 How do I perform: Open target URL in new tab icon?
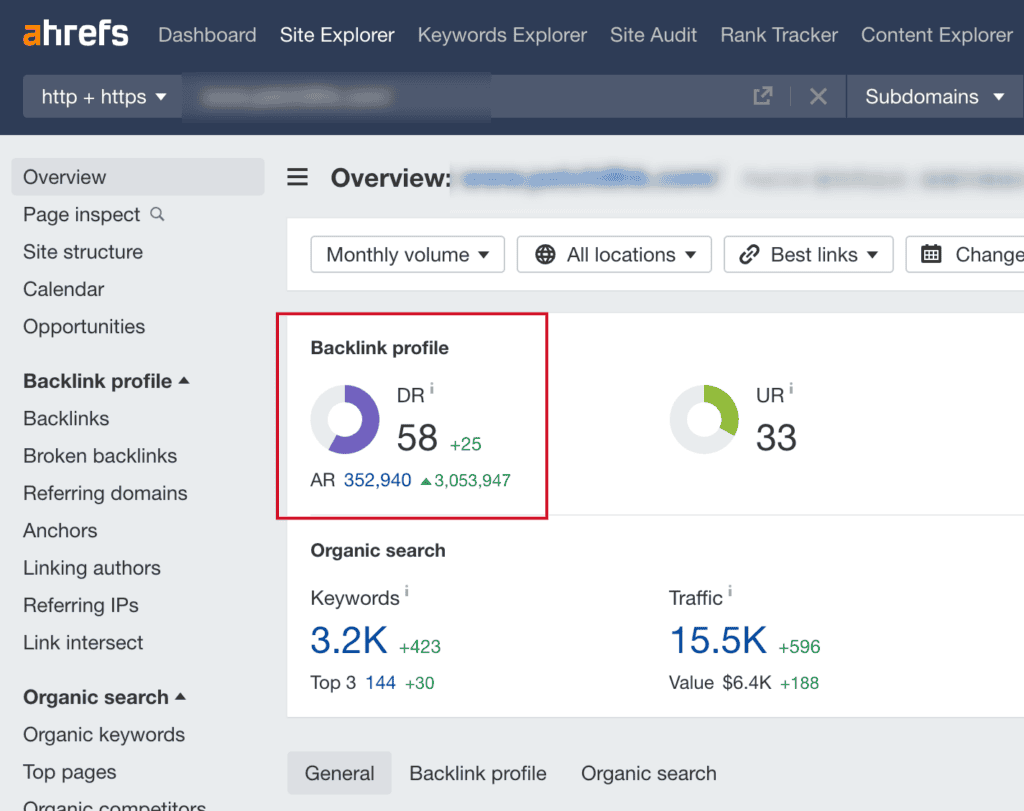click(x=763, y=97)
